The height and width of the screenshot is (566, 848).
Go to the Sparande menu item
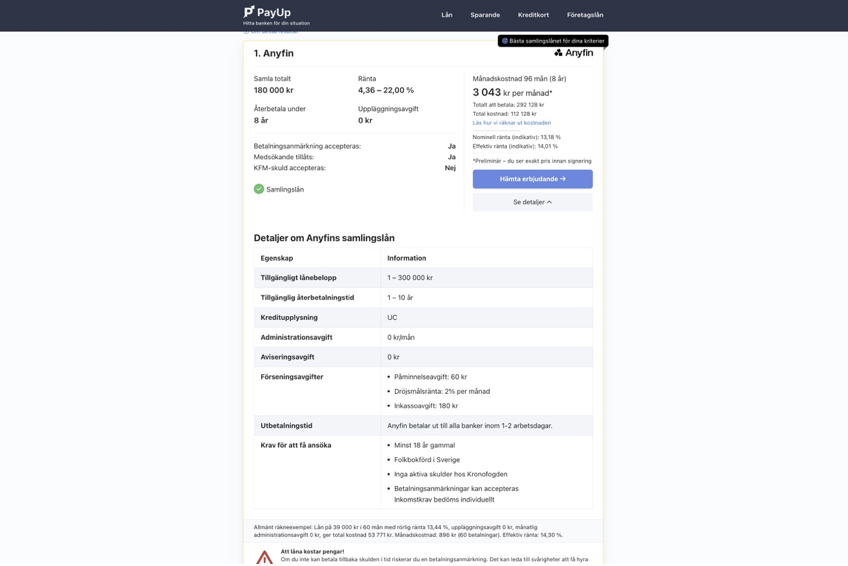485,15
